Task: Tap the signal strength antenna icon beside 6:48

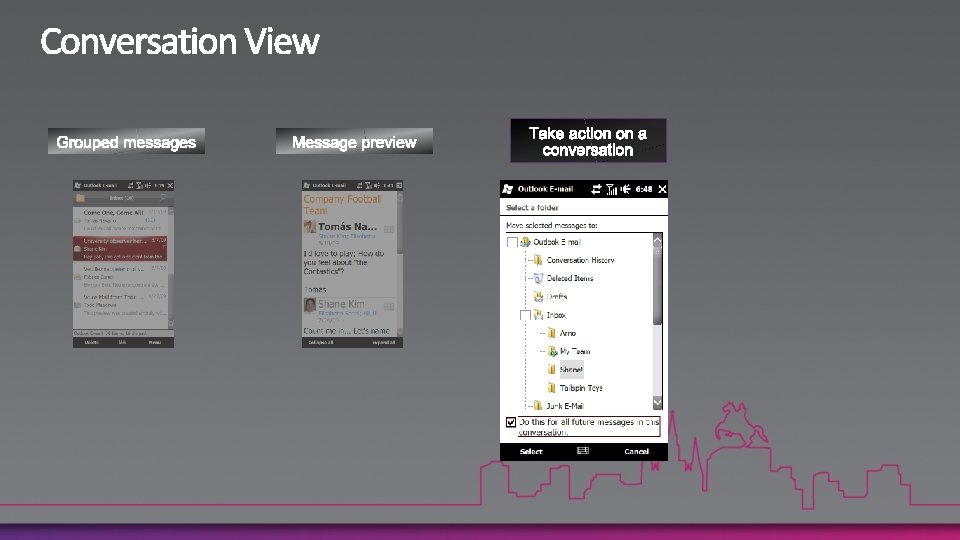Action: click(611, 189)
